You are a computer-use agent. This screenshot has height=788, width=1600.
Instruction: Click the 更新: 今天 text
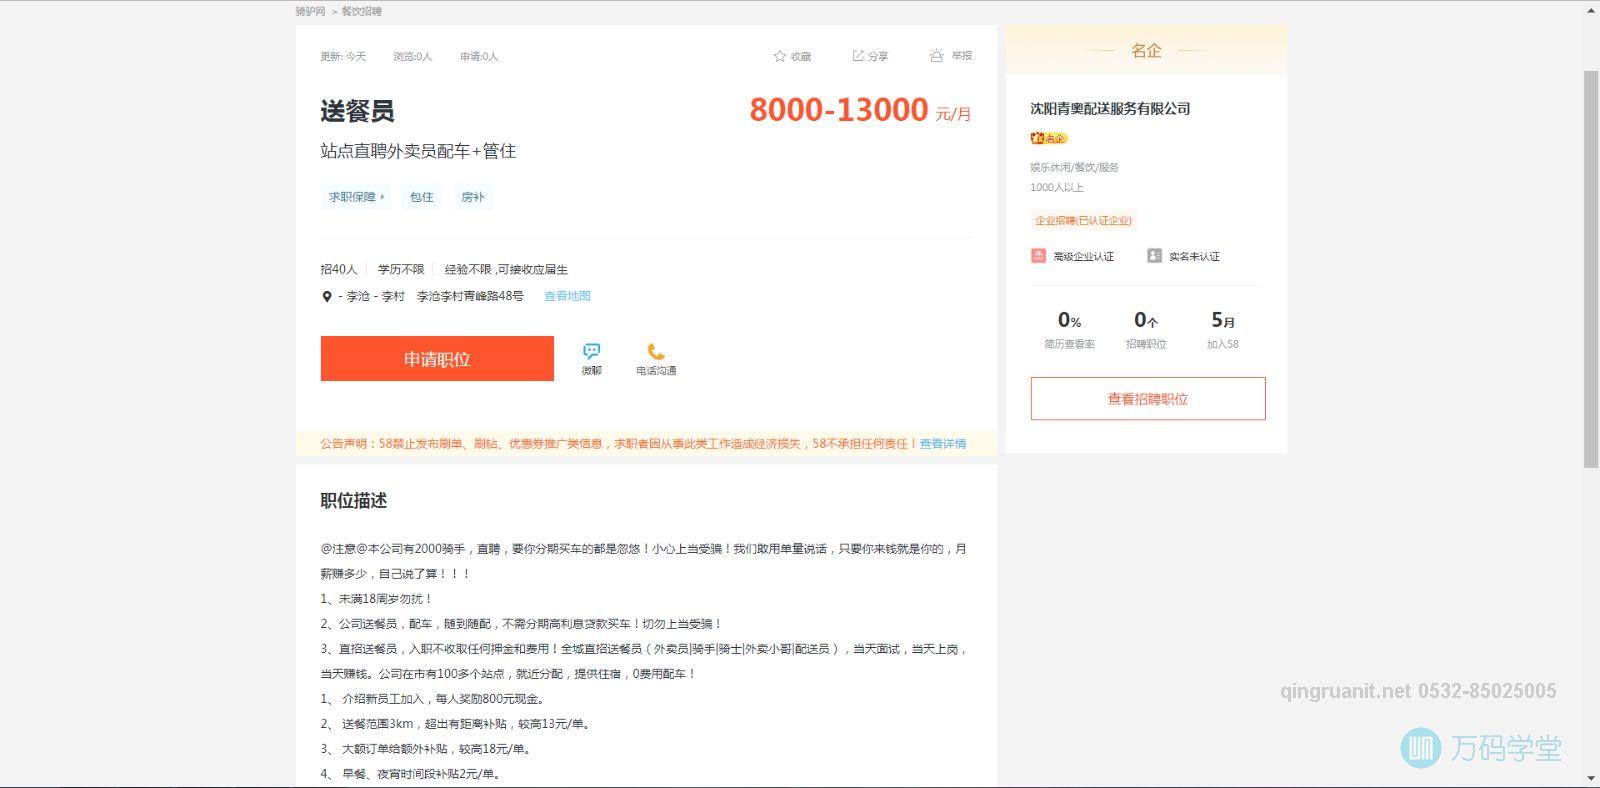(x=343, y=56)
